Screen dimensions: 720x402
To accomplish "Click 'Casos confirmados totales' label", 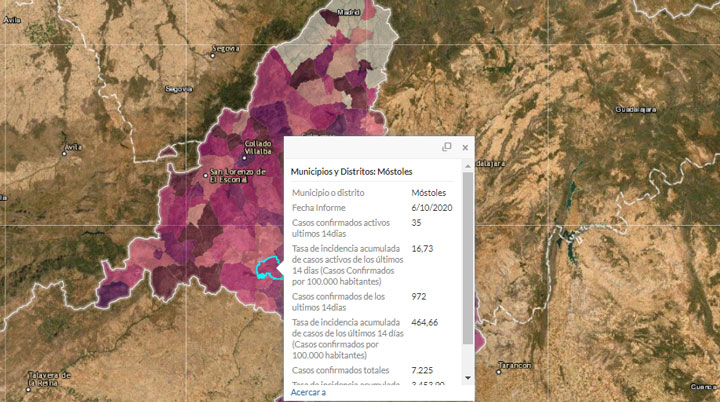I will (341, 370).
